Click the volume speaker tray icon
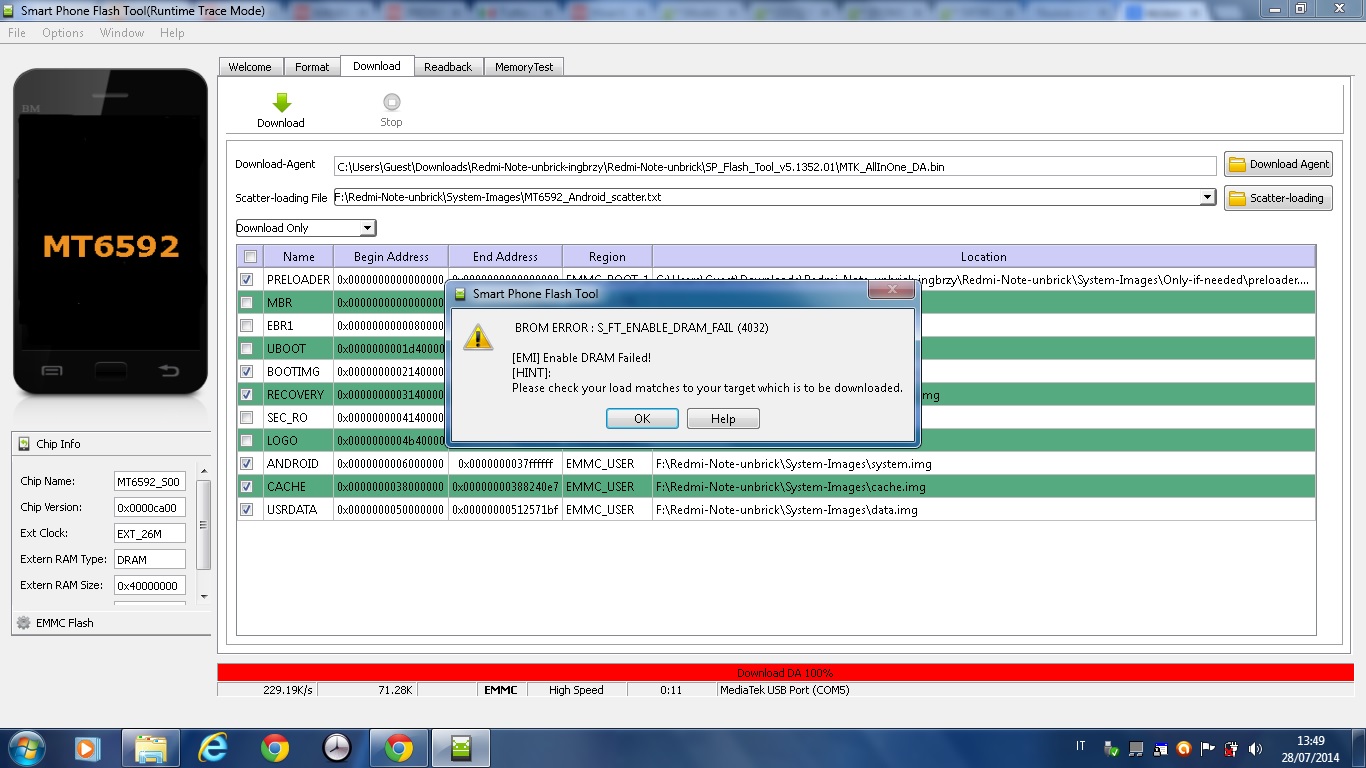This screenshot has height=768, width=1366. point(1256,748)
